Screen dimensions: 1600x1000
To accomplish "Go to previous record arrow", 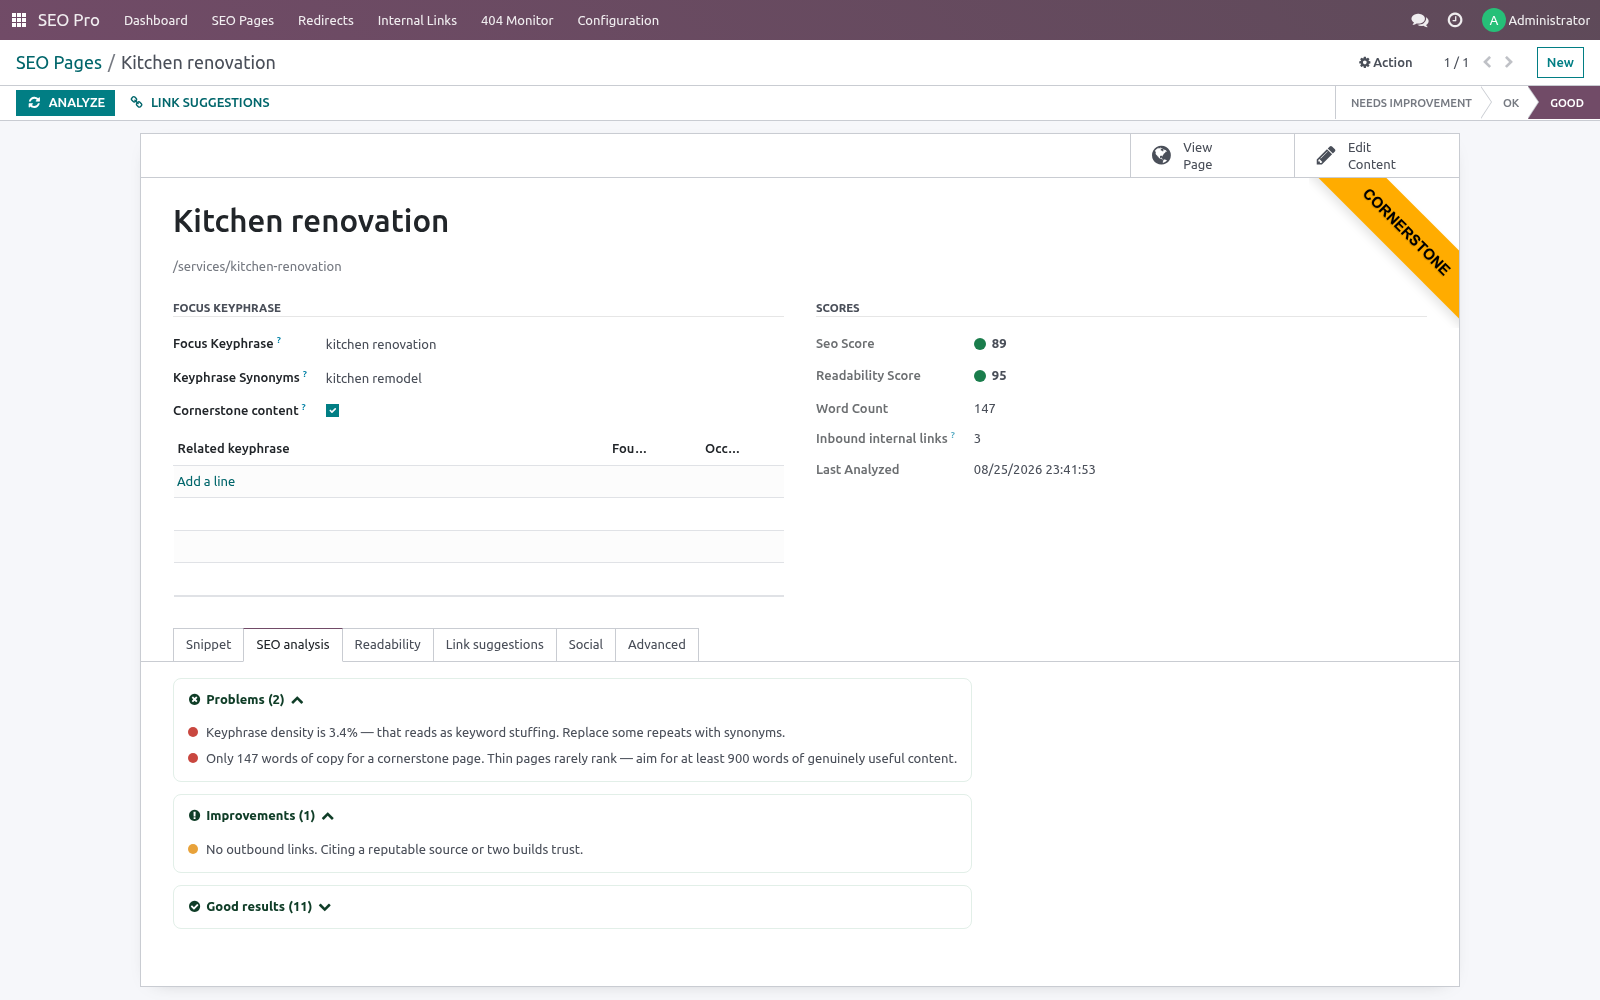I will [x=1487, y=62].
